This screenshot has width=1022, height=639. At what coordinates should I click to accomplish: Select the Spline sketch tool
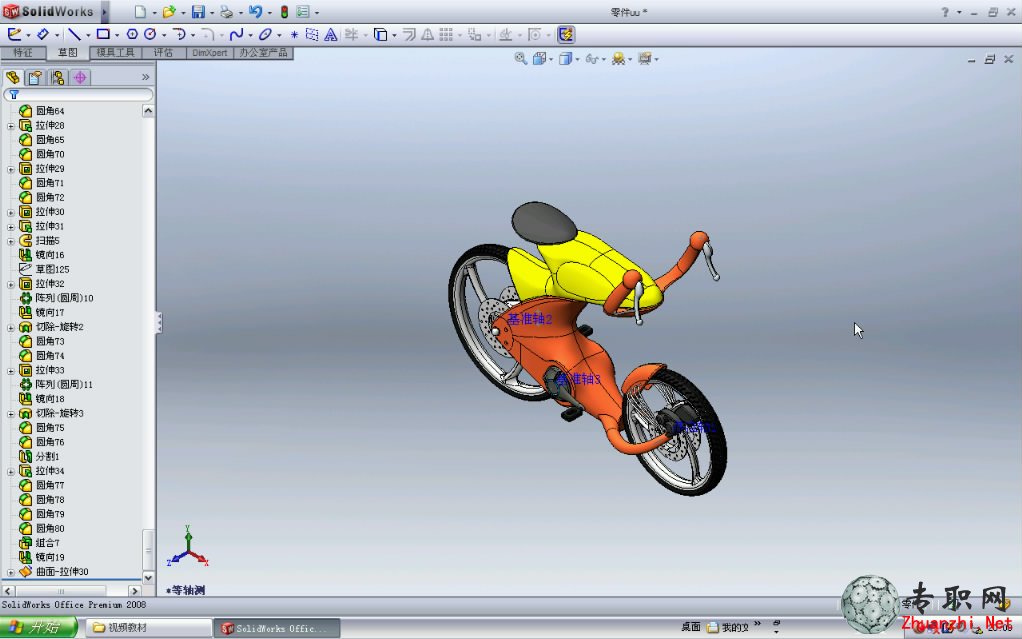236,34
